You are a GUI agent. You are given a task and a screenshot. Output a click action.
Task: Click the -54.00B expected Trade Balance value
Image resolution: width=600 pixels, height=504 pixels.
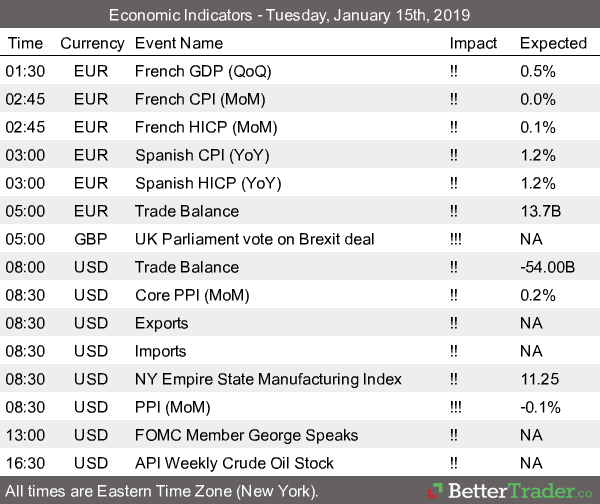(x=545, y=267)
